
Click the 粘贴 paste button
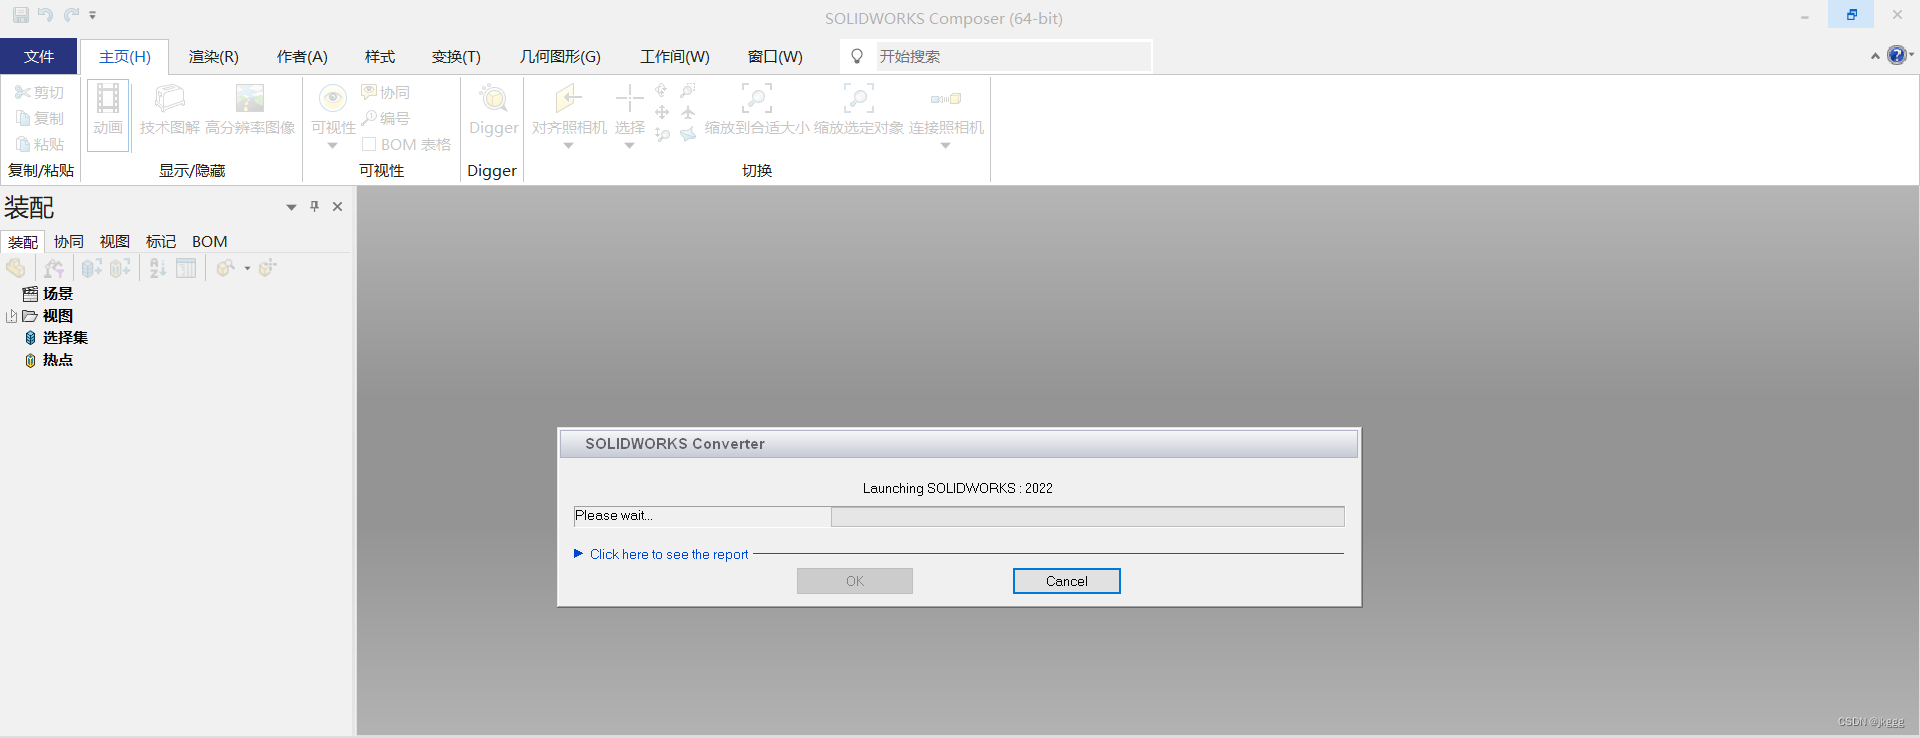click(x=40, y=144)
